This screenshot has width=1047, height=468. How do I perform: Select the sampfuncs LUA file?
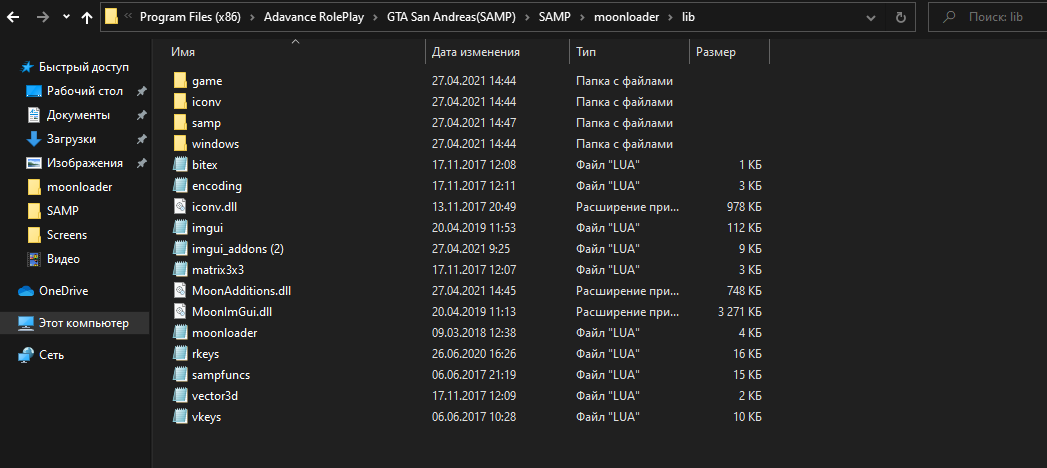click(x=220, y=375)
